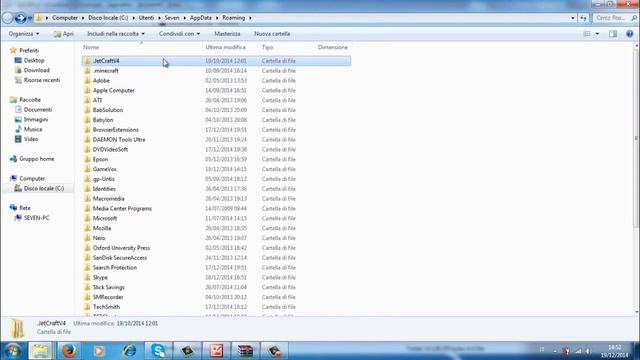Select the Search Protection folder
Image resolution: width=640 pixels, height=360 pixels.
coord(216,268)
